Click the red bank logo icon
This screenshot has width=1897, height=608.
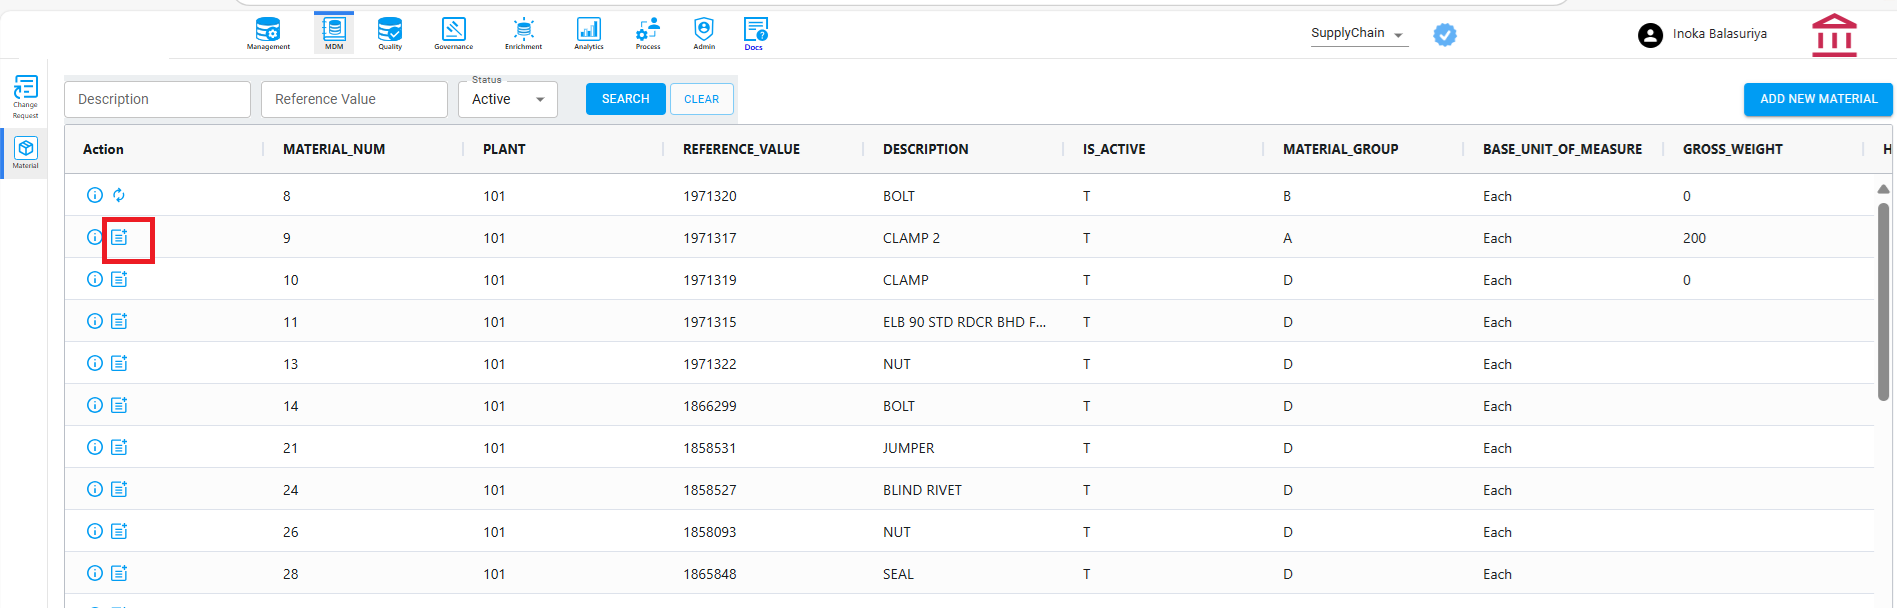1834,35
